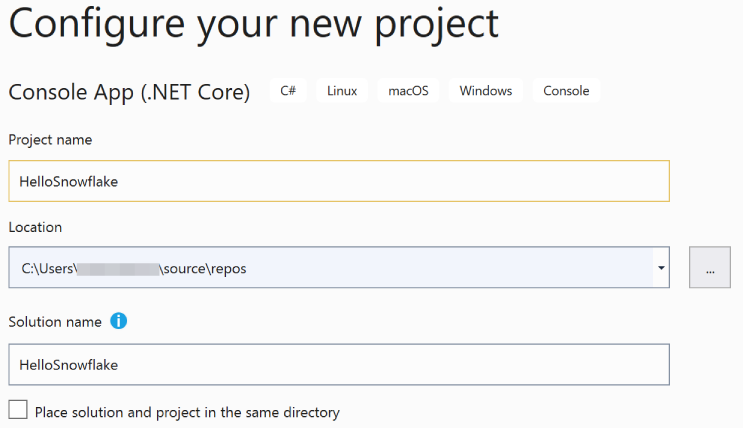Click the 'source\repos' part of the path
The width and height of the screenshot is (743, 428).
[204, 269]
